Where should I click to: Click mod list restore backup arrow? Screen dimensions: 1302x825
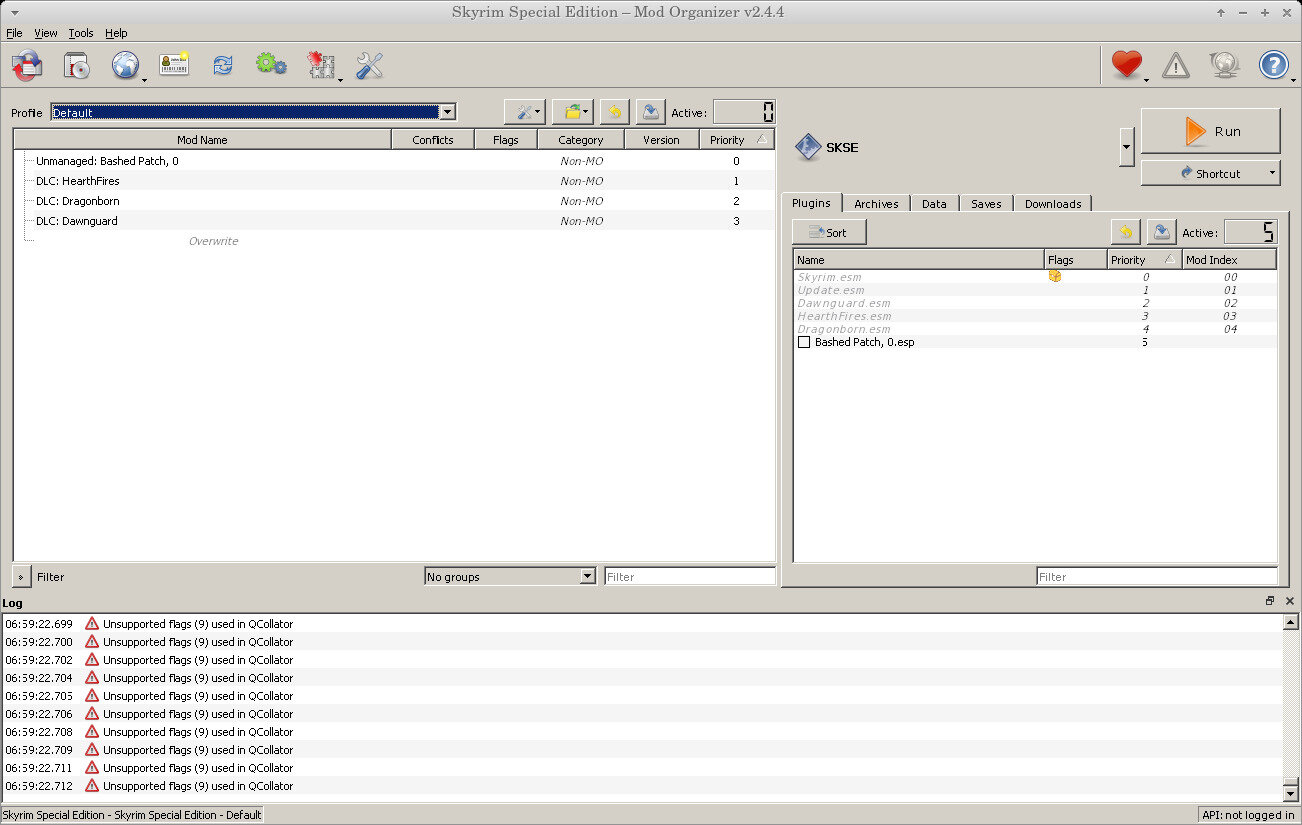coord(615,112)
